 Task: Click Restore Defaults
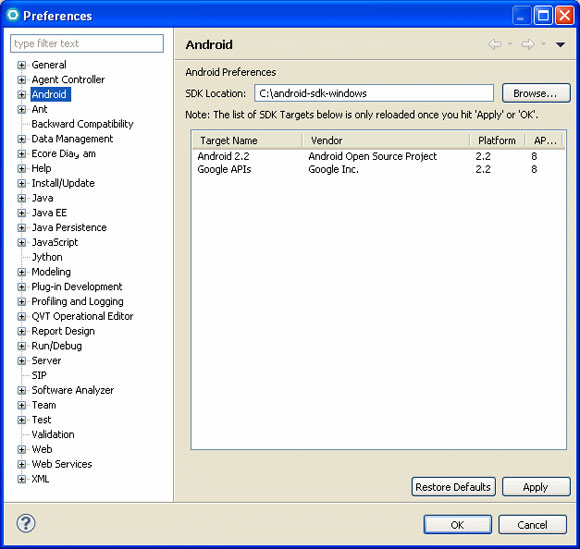453,487
